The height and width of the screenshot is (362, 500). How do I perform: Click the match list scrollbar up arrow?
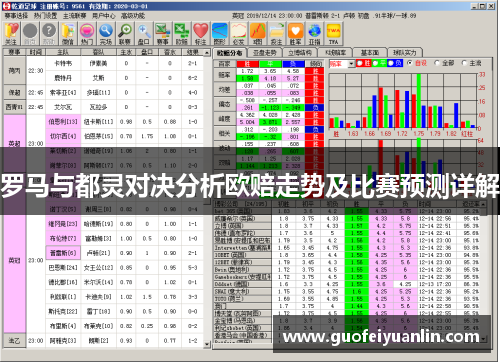point(207,53)
